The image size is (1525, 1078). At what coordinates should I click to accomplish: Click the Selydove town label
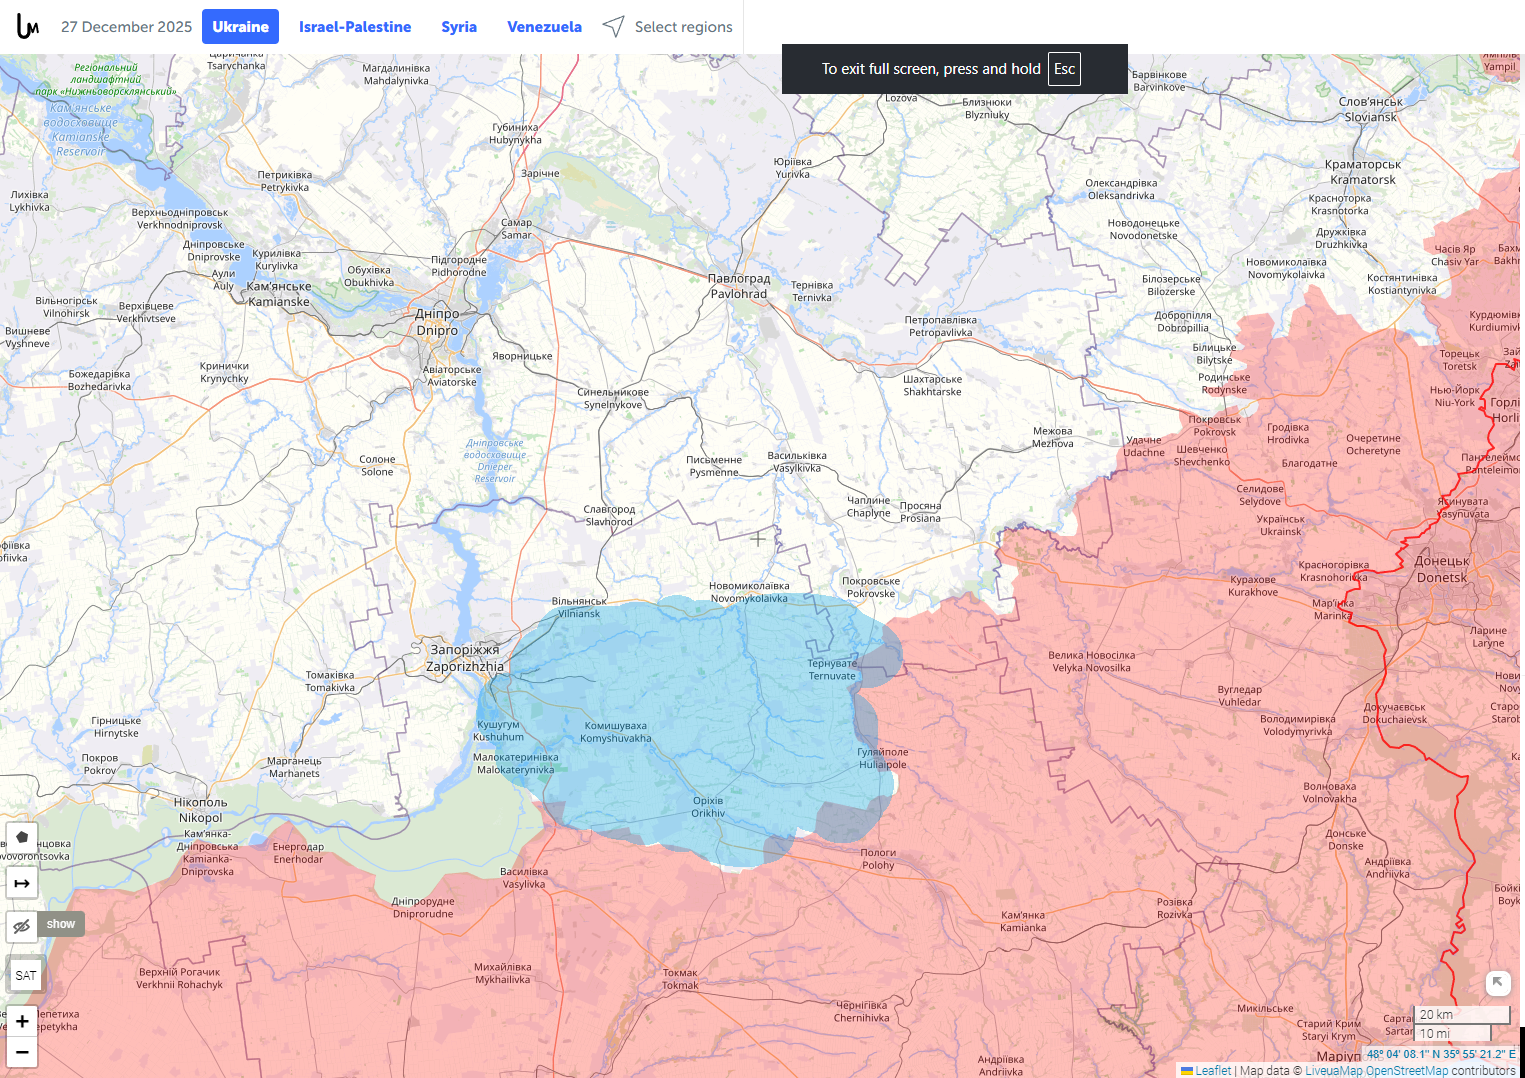tap(1260, 495)
